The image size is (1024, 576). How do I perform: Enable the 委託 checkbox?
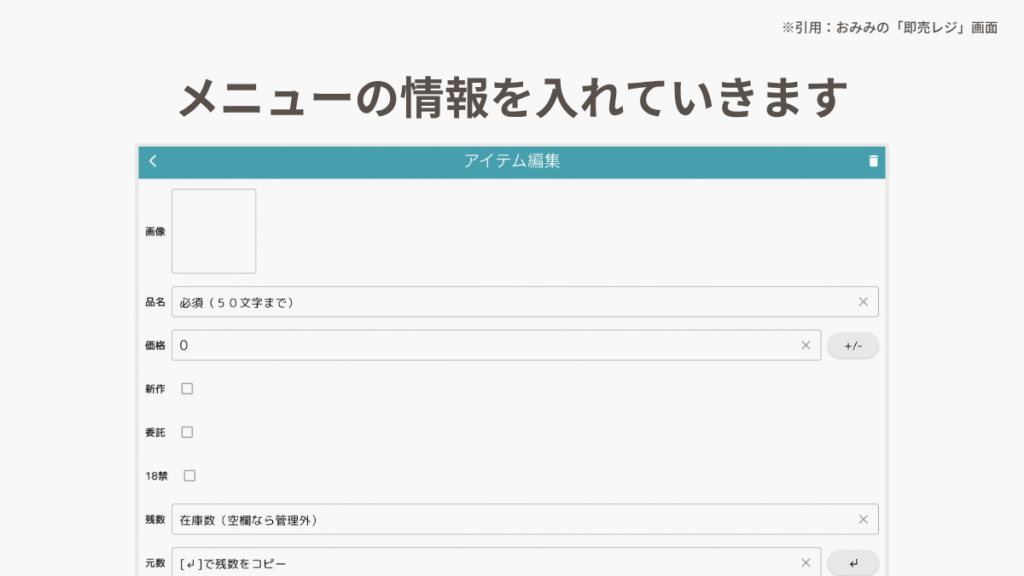pos(187,432)
